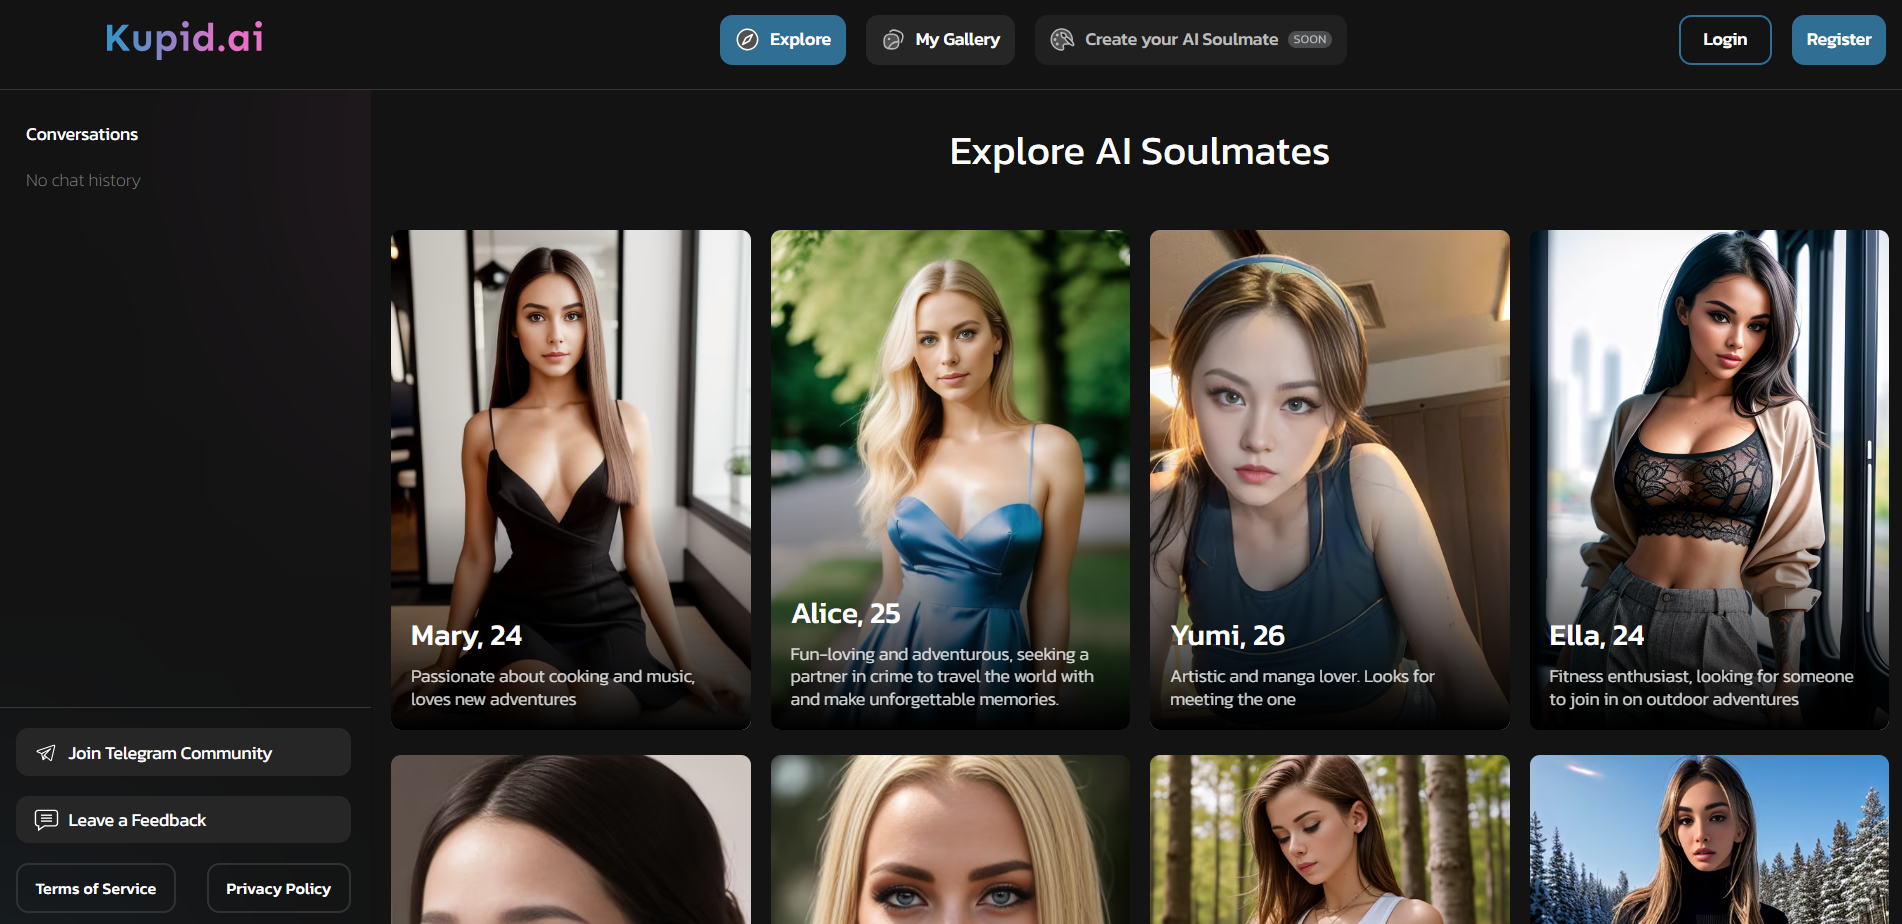Click the feedback speech bubble icon
The width and height of the screenshot is (1902, 924).
tap(46, 820)
